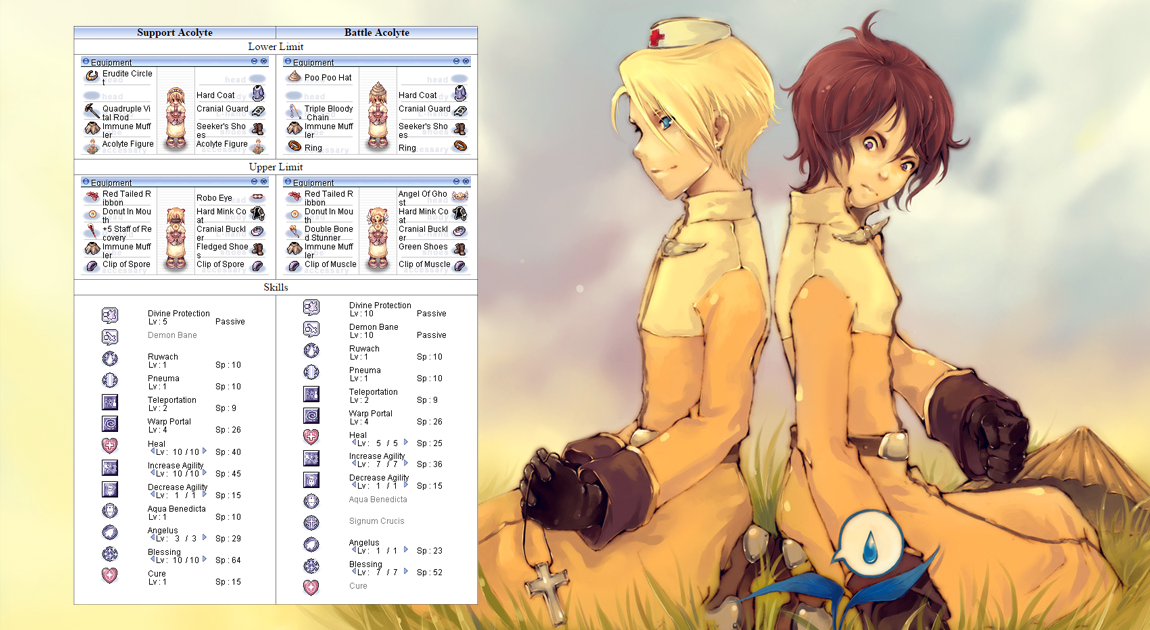1150x630 pixels.
Task: Click the Erudite Circlet headgear icon
Action: [x=92, y=75]
